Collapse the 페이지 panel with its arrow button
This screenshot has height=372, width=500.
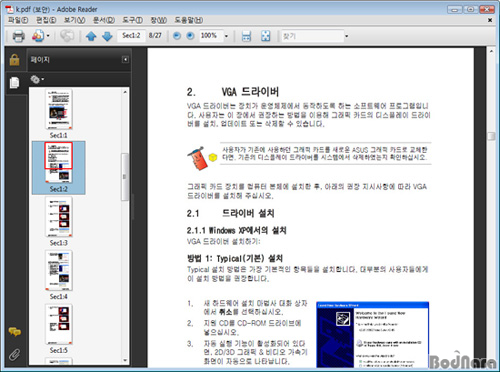click(x=125, y=59)
